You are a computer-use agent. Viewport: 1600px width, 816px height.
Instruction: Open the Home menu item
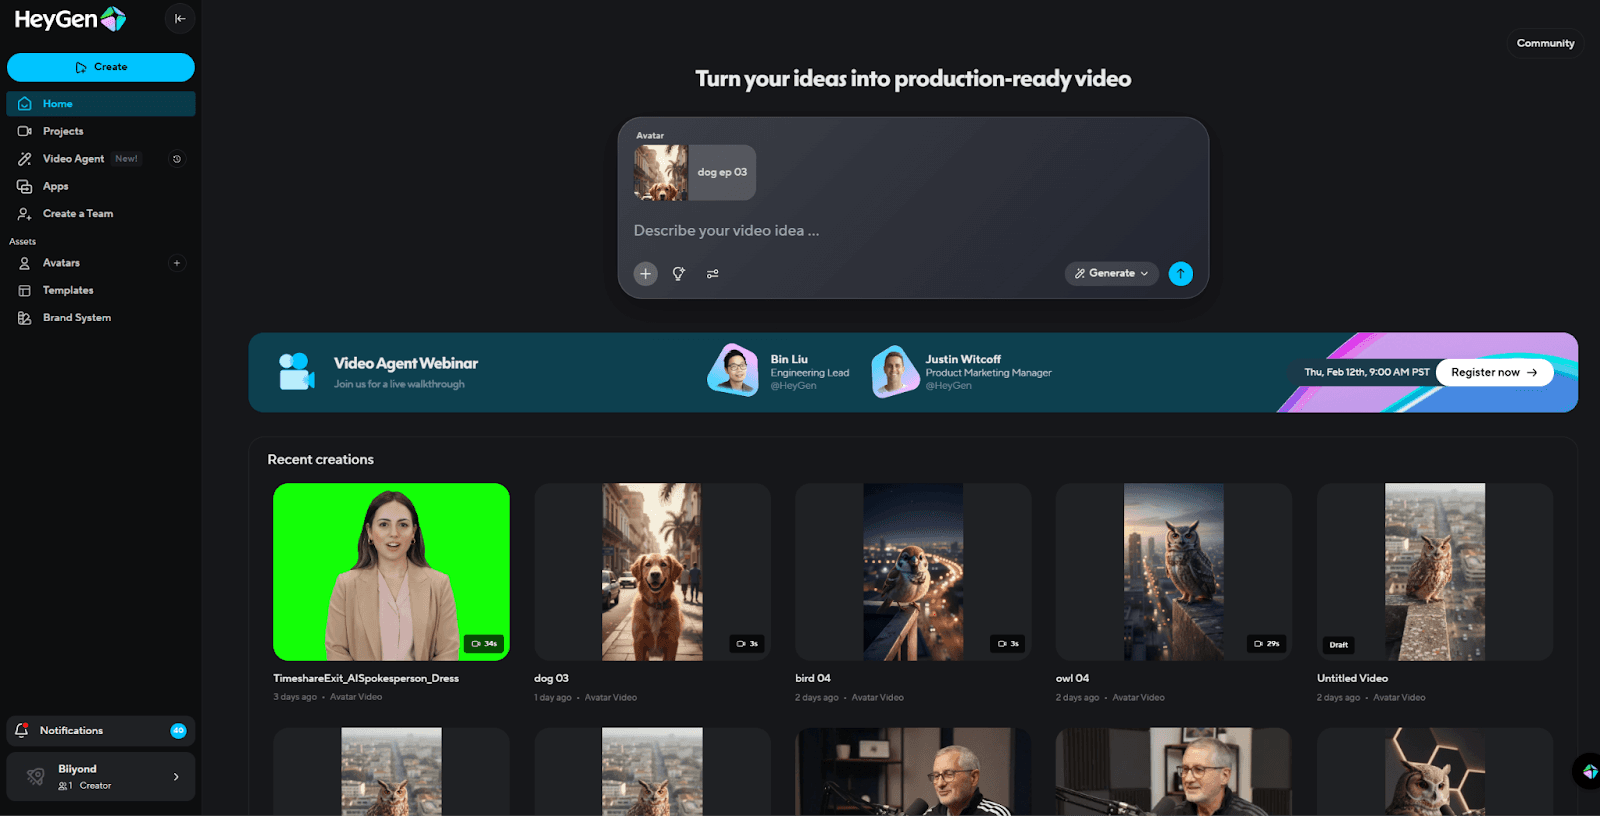pyautogui.click(x=101, y=104)
